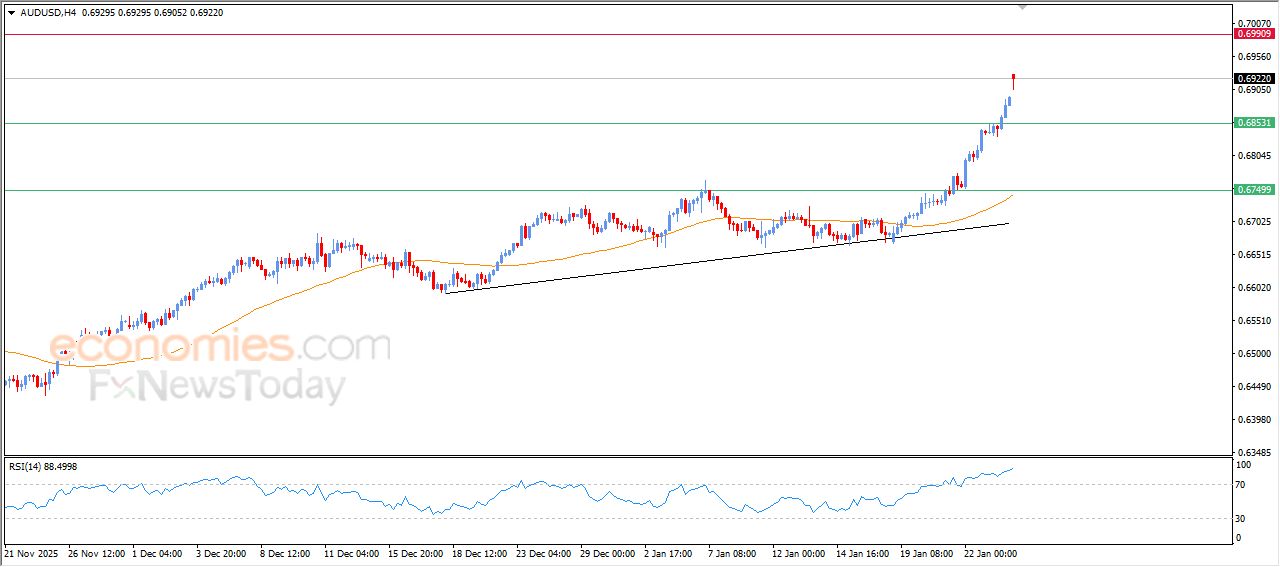Viewport: 1280px width, 567px height.
Task: Click the triangle arrow beside AUDUSD,H4 title
Action: pyautogui.click(x=11, y=12)
